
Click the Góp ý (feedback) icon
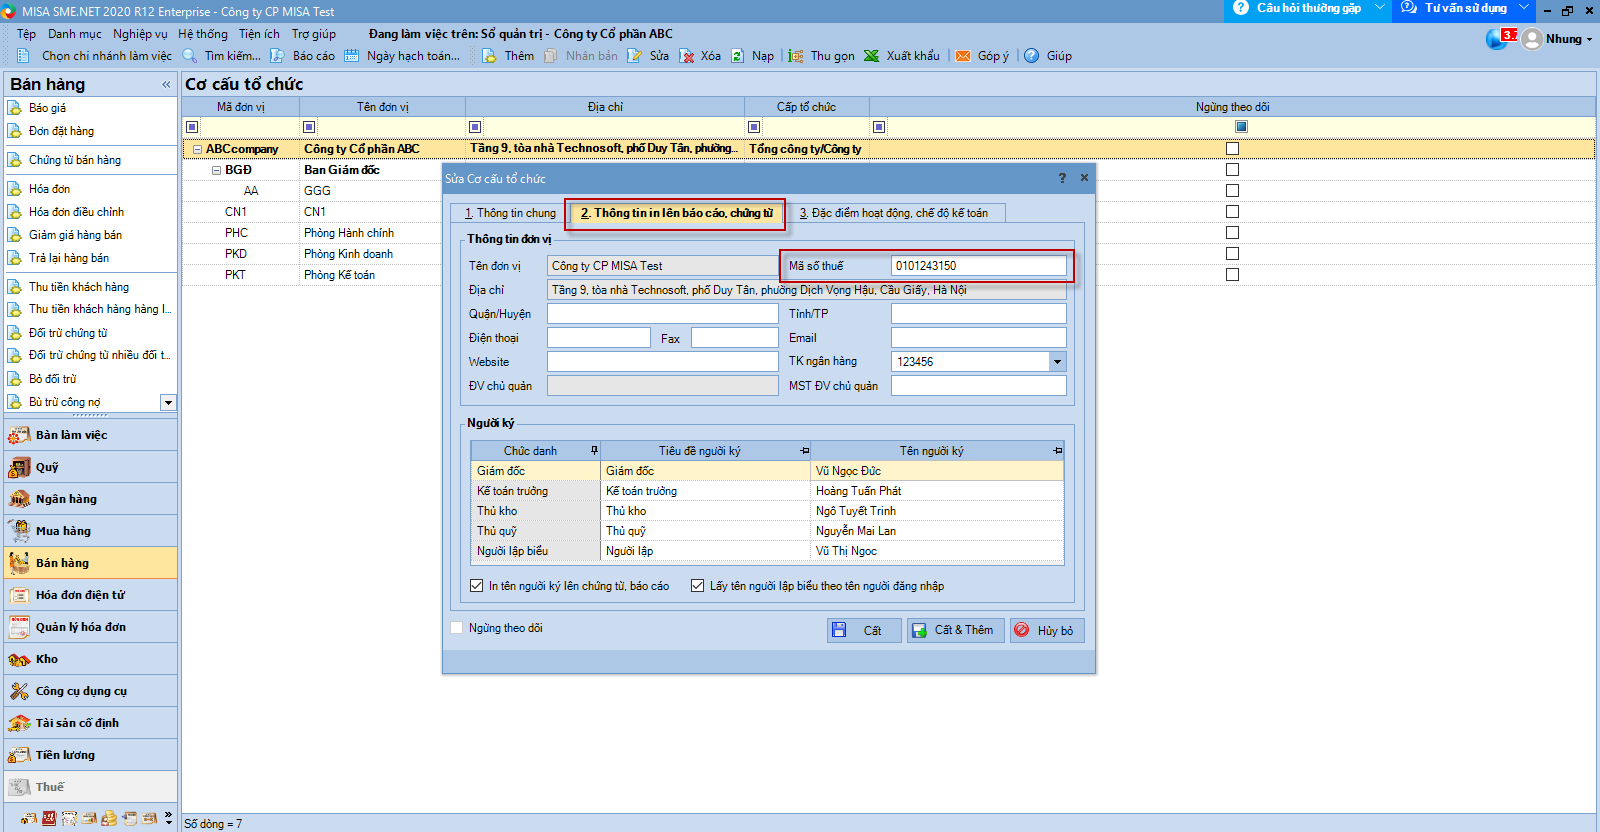tap(963, 56)
